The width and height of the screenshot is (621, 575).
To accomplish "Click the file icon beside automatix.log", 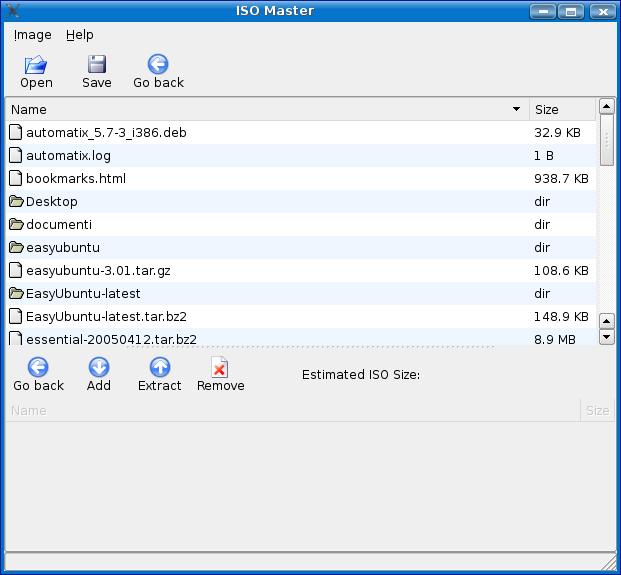I will [x=15, y=155].
